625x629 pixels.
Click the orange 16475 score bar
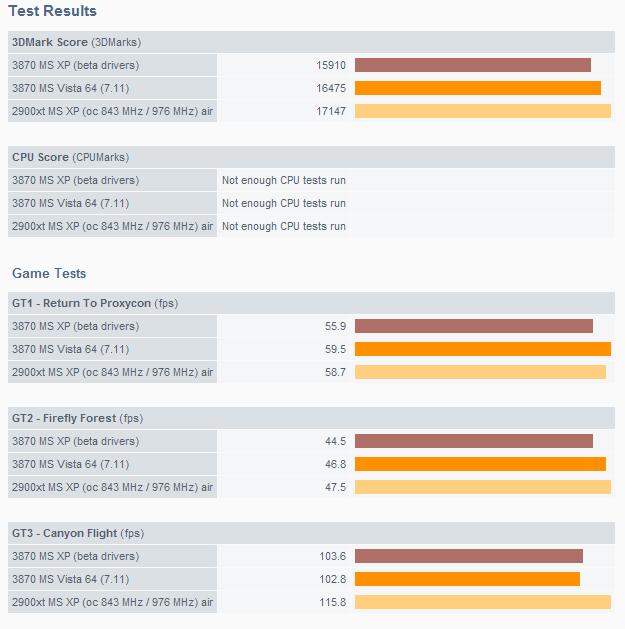477,88
